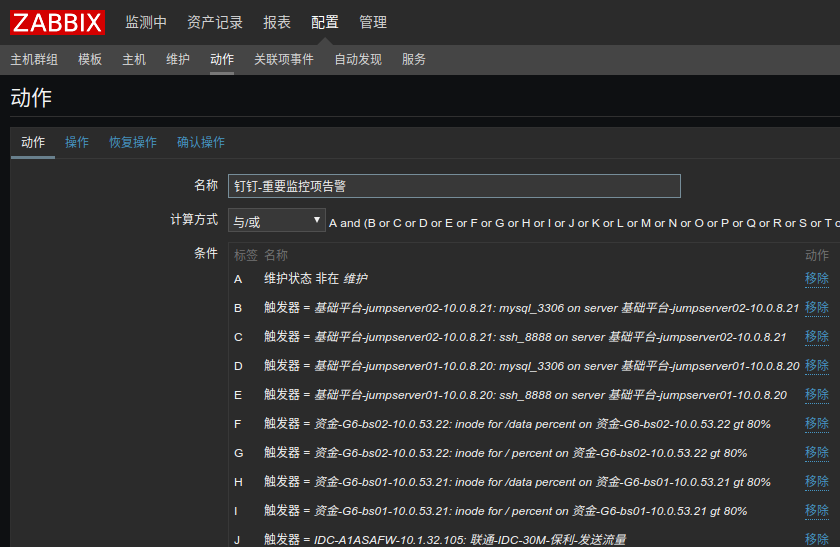The width and height of the screenshot is (840, 547).
Task: Remove condition I bs01 / inode trigger
Action: click(816, 511)
